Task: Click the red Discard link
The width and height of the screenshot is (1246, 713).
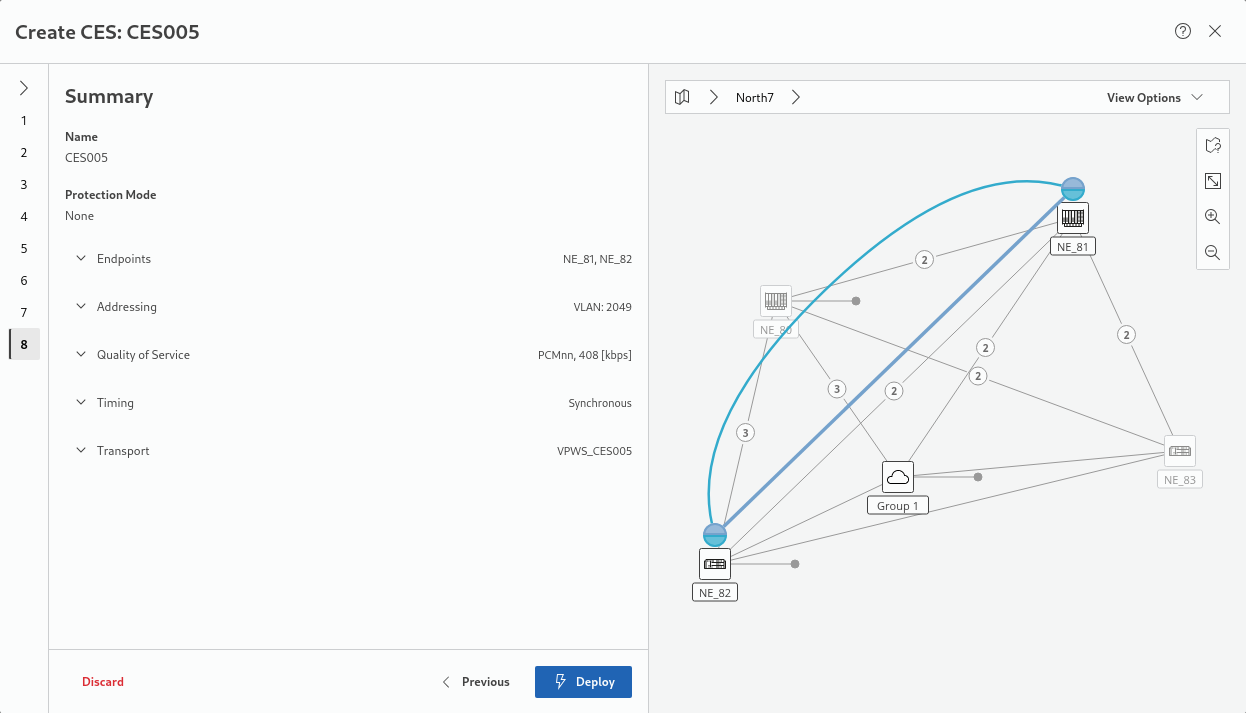Action: coord(103,682)
